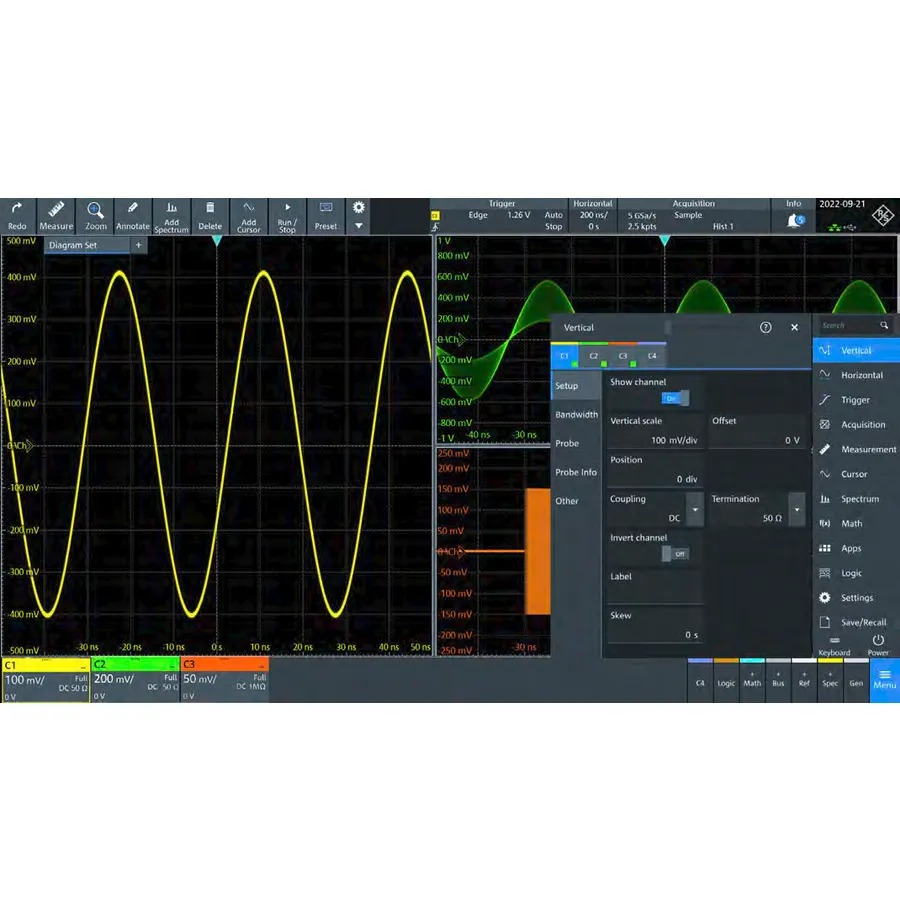Turn off the Show channel toggle
This screenshot has width=900, height=900.
pos(673,398)
